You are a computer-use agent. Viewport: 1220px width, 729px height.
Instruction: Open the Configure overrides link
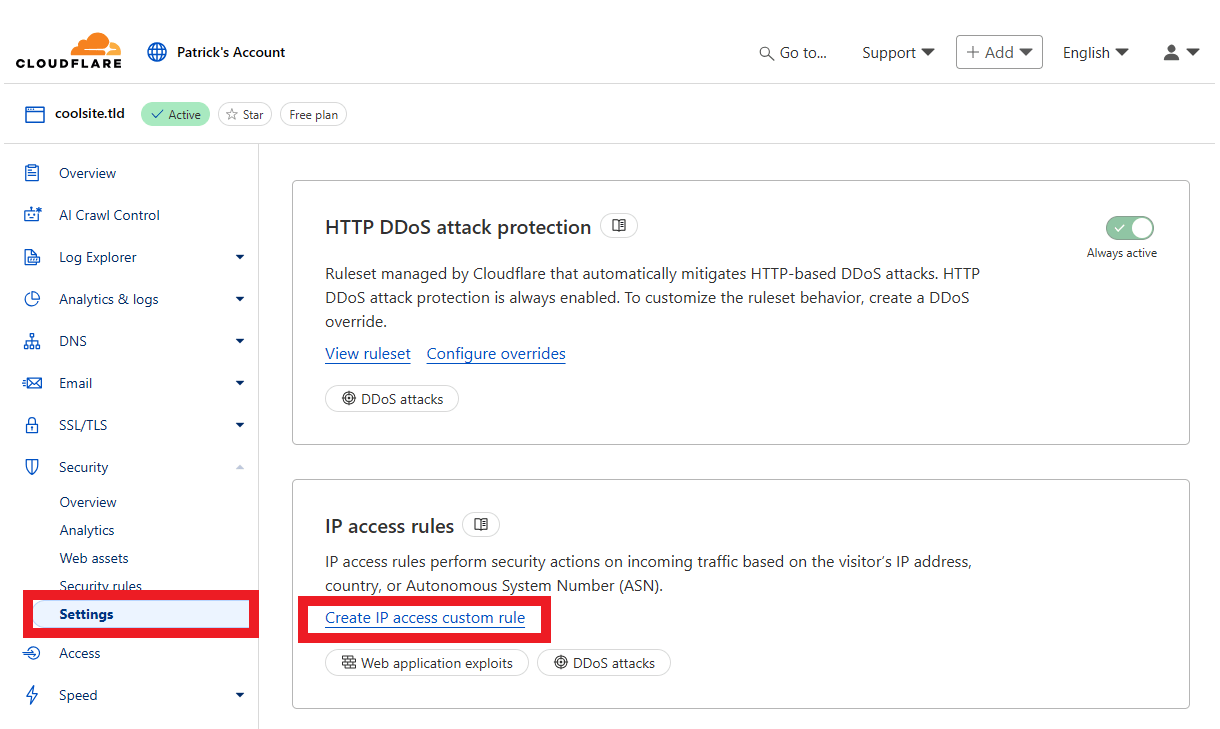496,354
